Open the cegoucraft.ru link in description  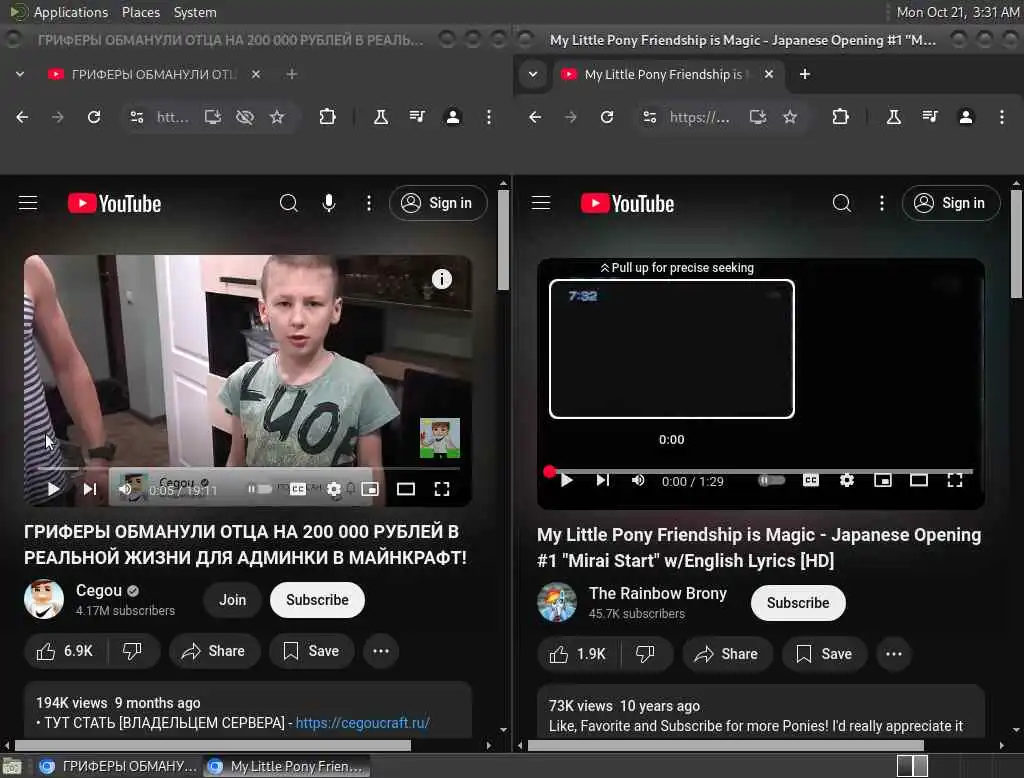point(362,722)
